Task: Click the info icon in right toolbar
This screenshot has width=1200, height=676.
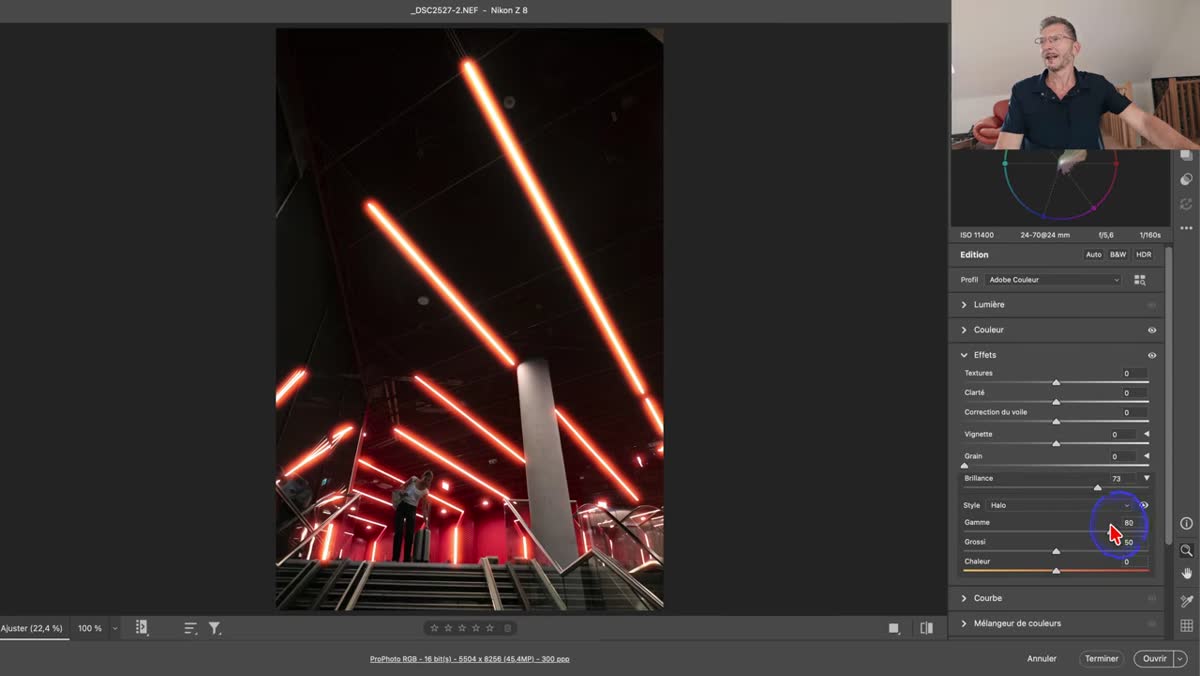Action: point(1186,523)
